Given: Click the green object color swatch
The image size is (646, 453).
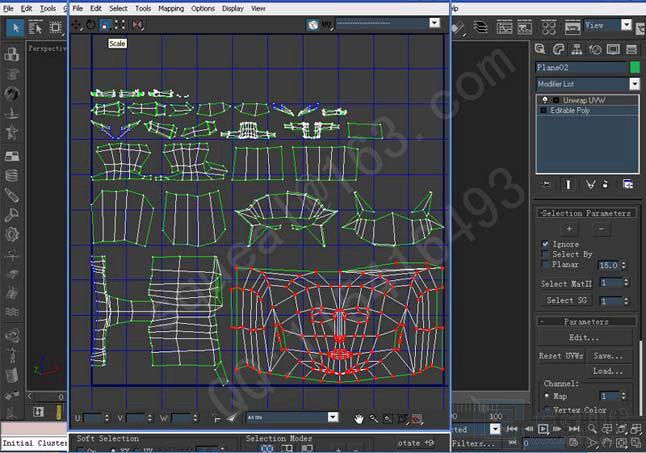Looking at the screenshot, I should [x=634, y=68].
